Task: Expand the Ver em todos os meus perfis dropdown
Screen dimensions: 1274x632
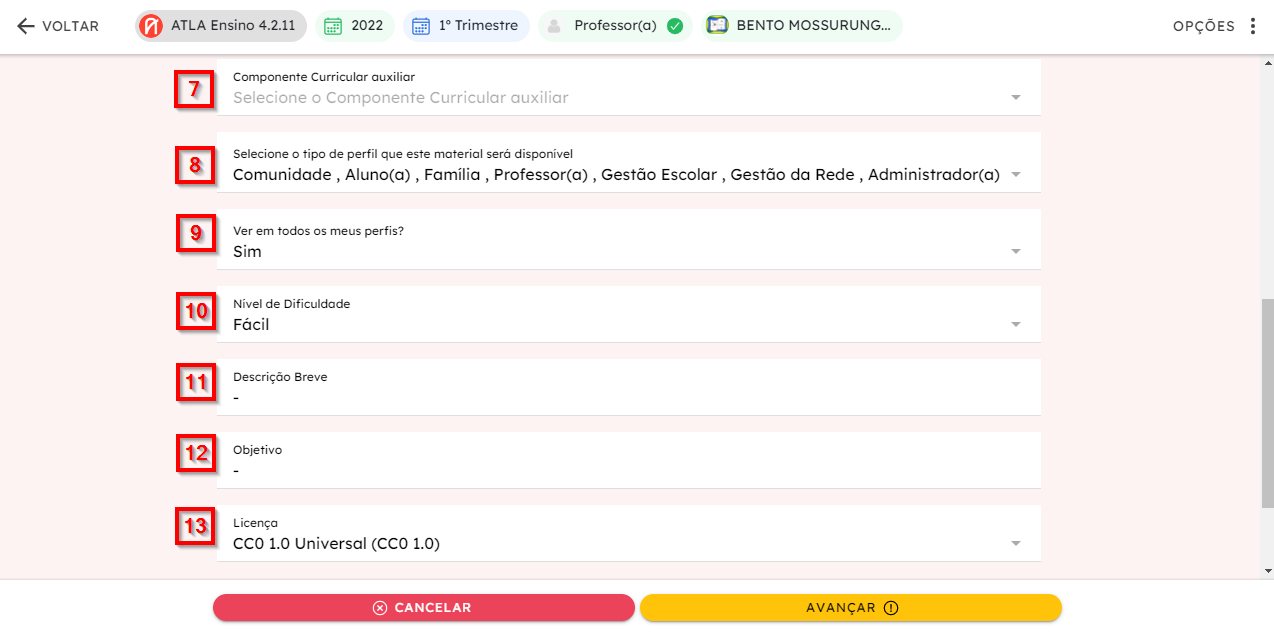Action: 1016,252
